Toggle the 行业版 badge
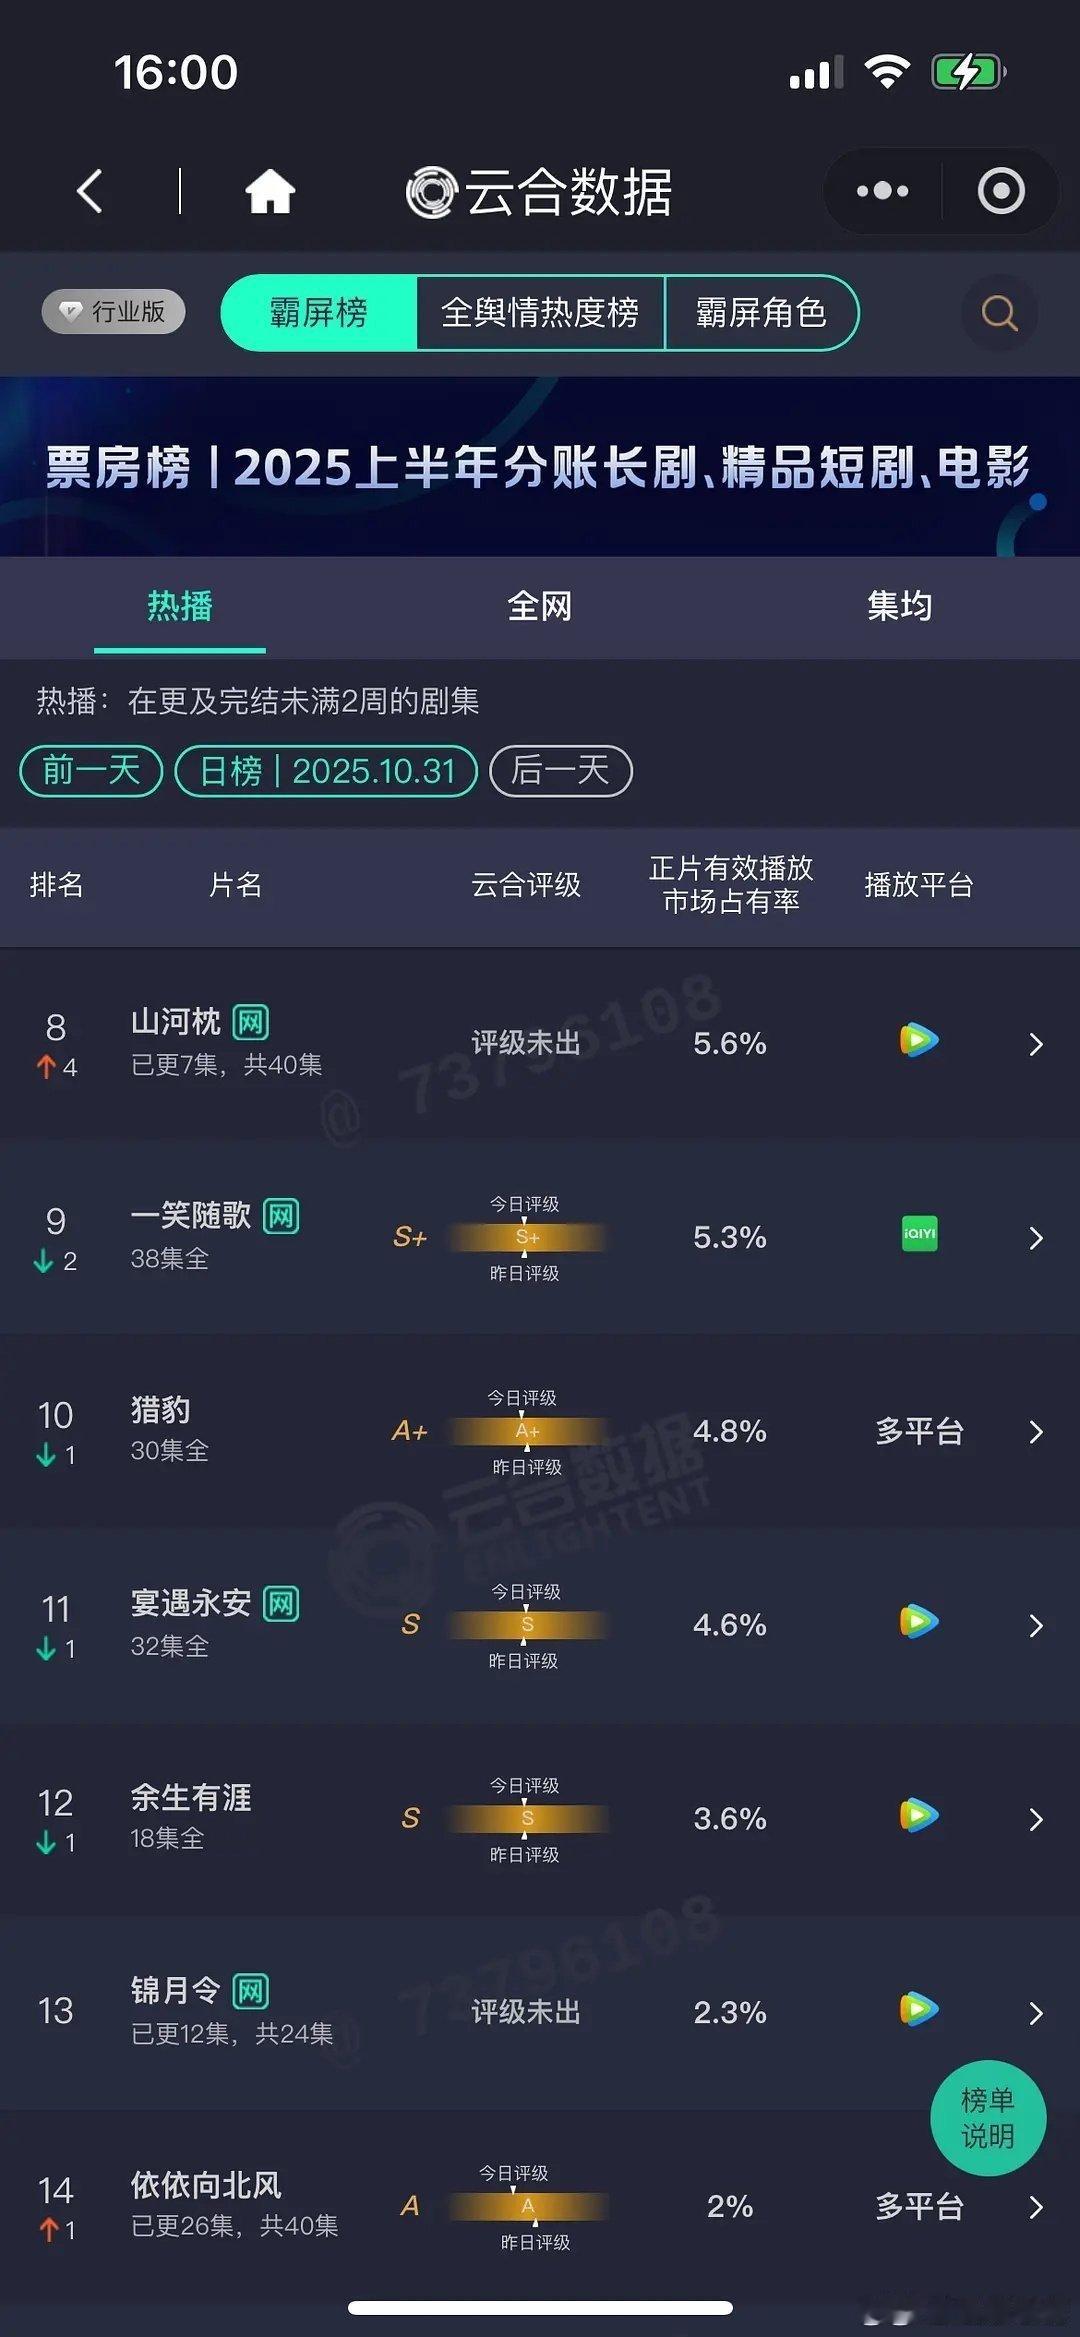The image size is (1080, 2337). tap(112, 311)
